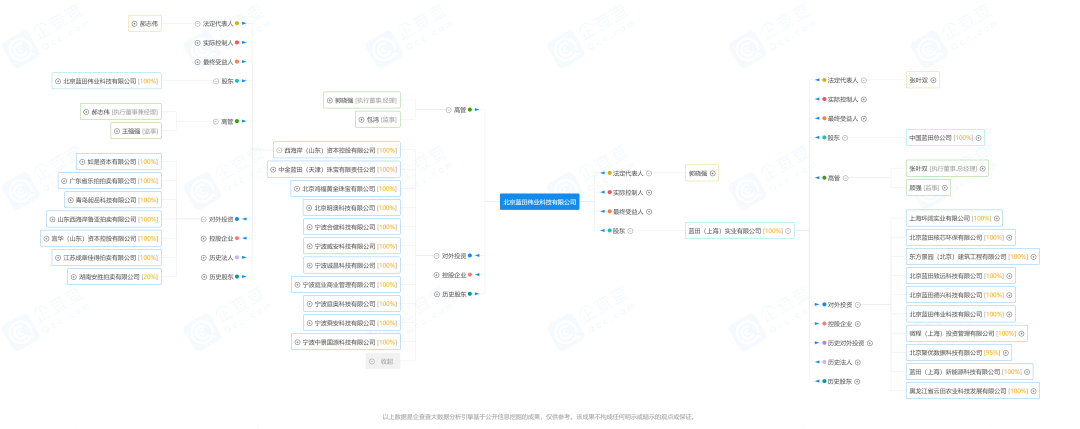
Task: Expand the 北京聚优数据科技有限公司 95% node
Action: click(x=1006, y=353)
